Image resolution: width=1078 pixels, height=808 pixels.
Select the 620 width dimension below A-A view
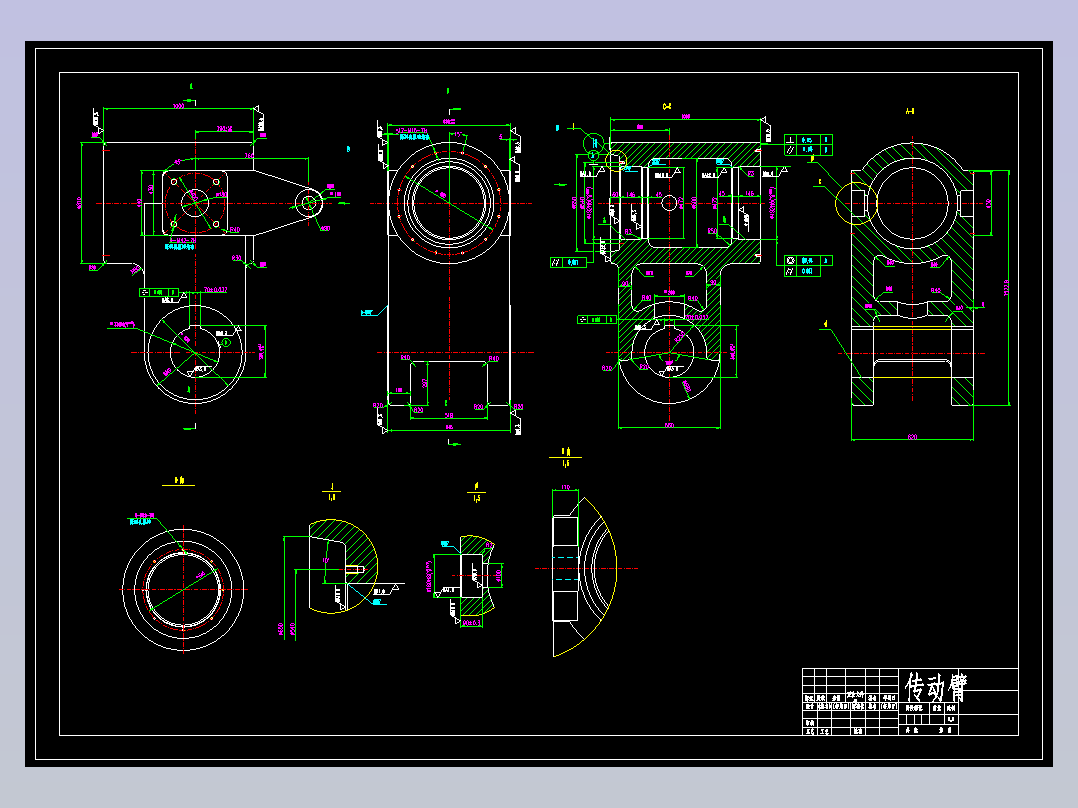point(912,437)
